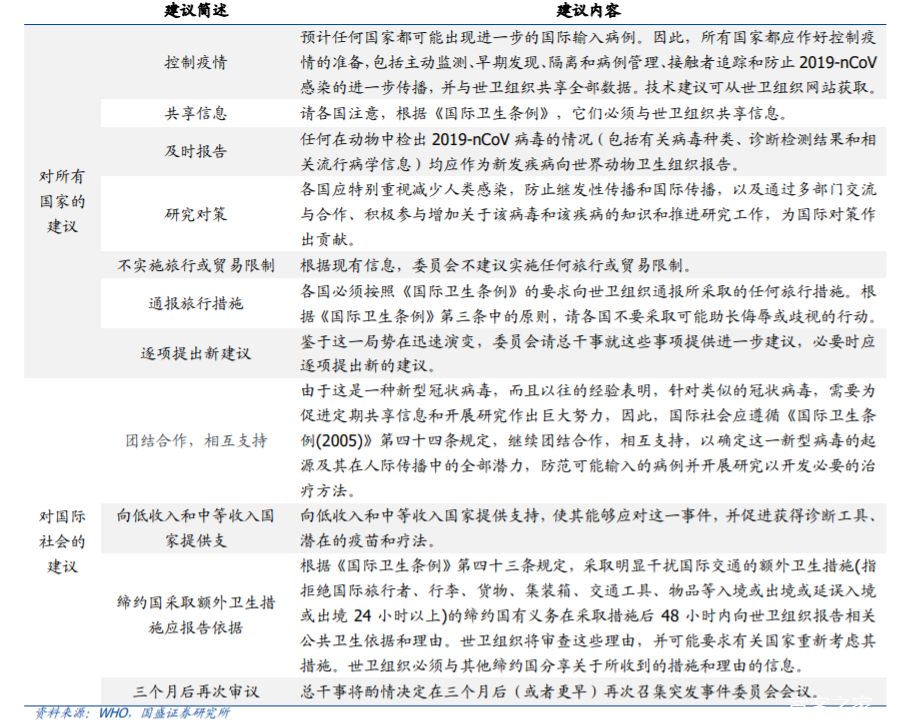The image size is (900, 727).
Task: Click the 研究对策 cell
Action: tap(196, 214)
